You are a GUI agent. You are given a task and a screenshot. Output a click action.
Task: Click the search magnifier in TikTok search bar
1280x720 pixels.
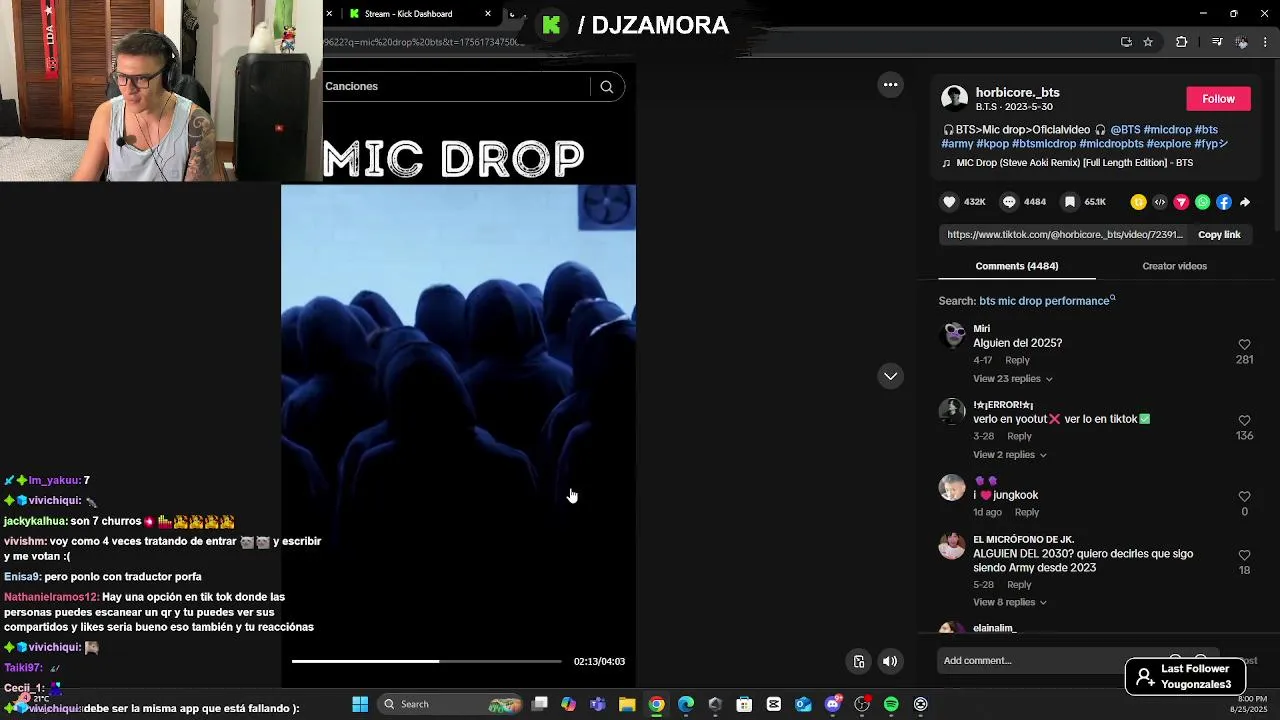(606, 86)
